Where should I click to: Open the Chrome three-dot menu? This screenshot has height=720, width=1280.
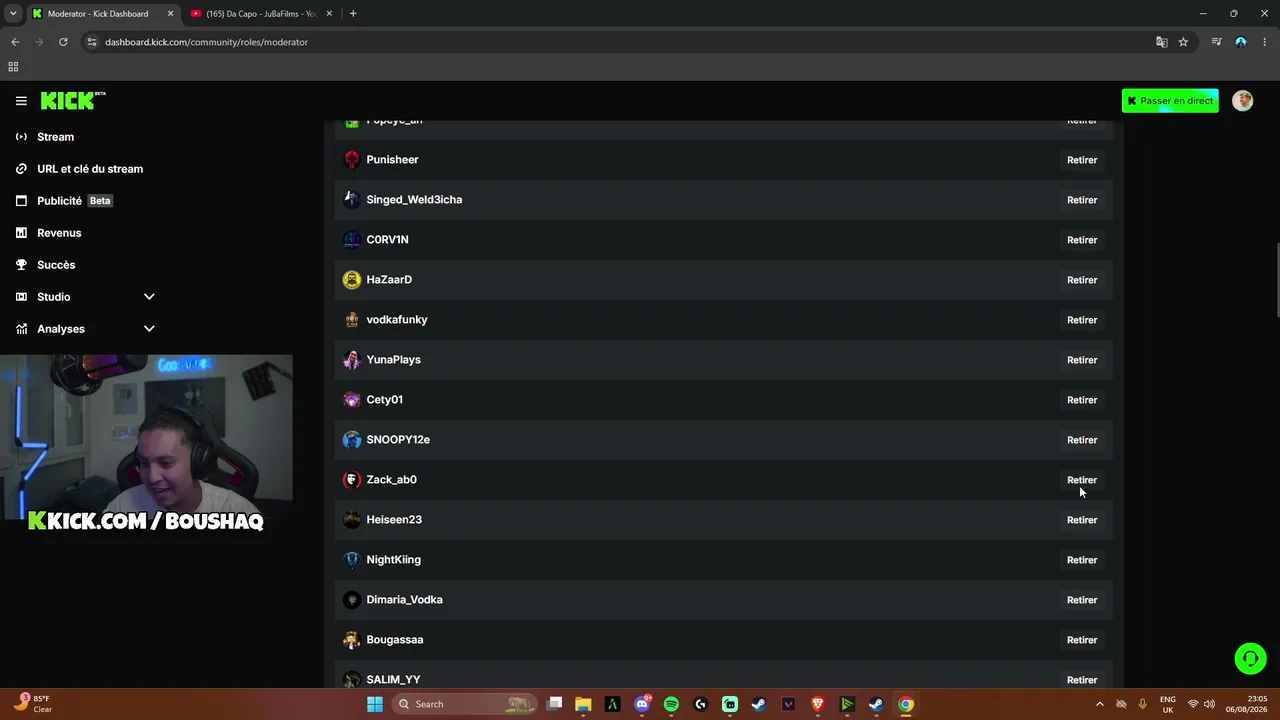click(x=1265, y=42)
